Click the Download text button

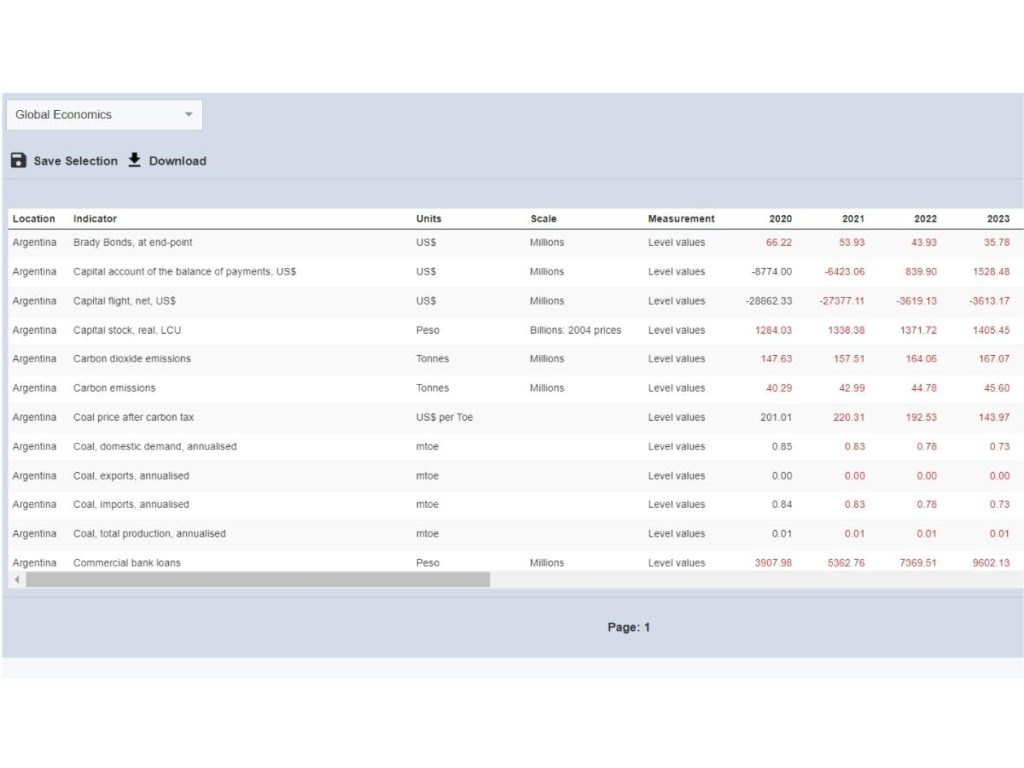coord(177,161)
